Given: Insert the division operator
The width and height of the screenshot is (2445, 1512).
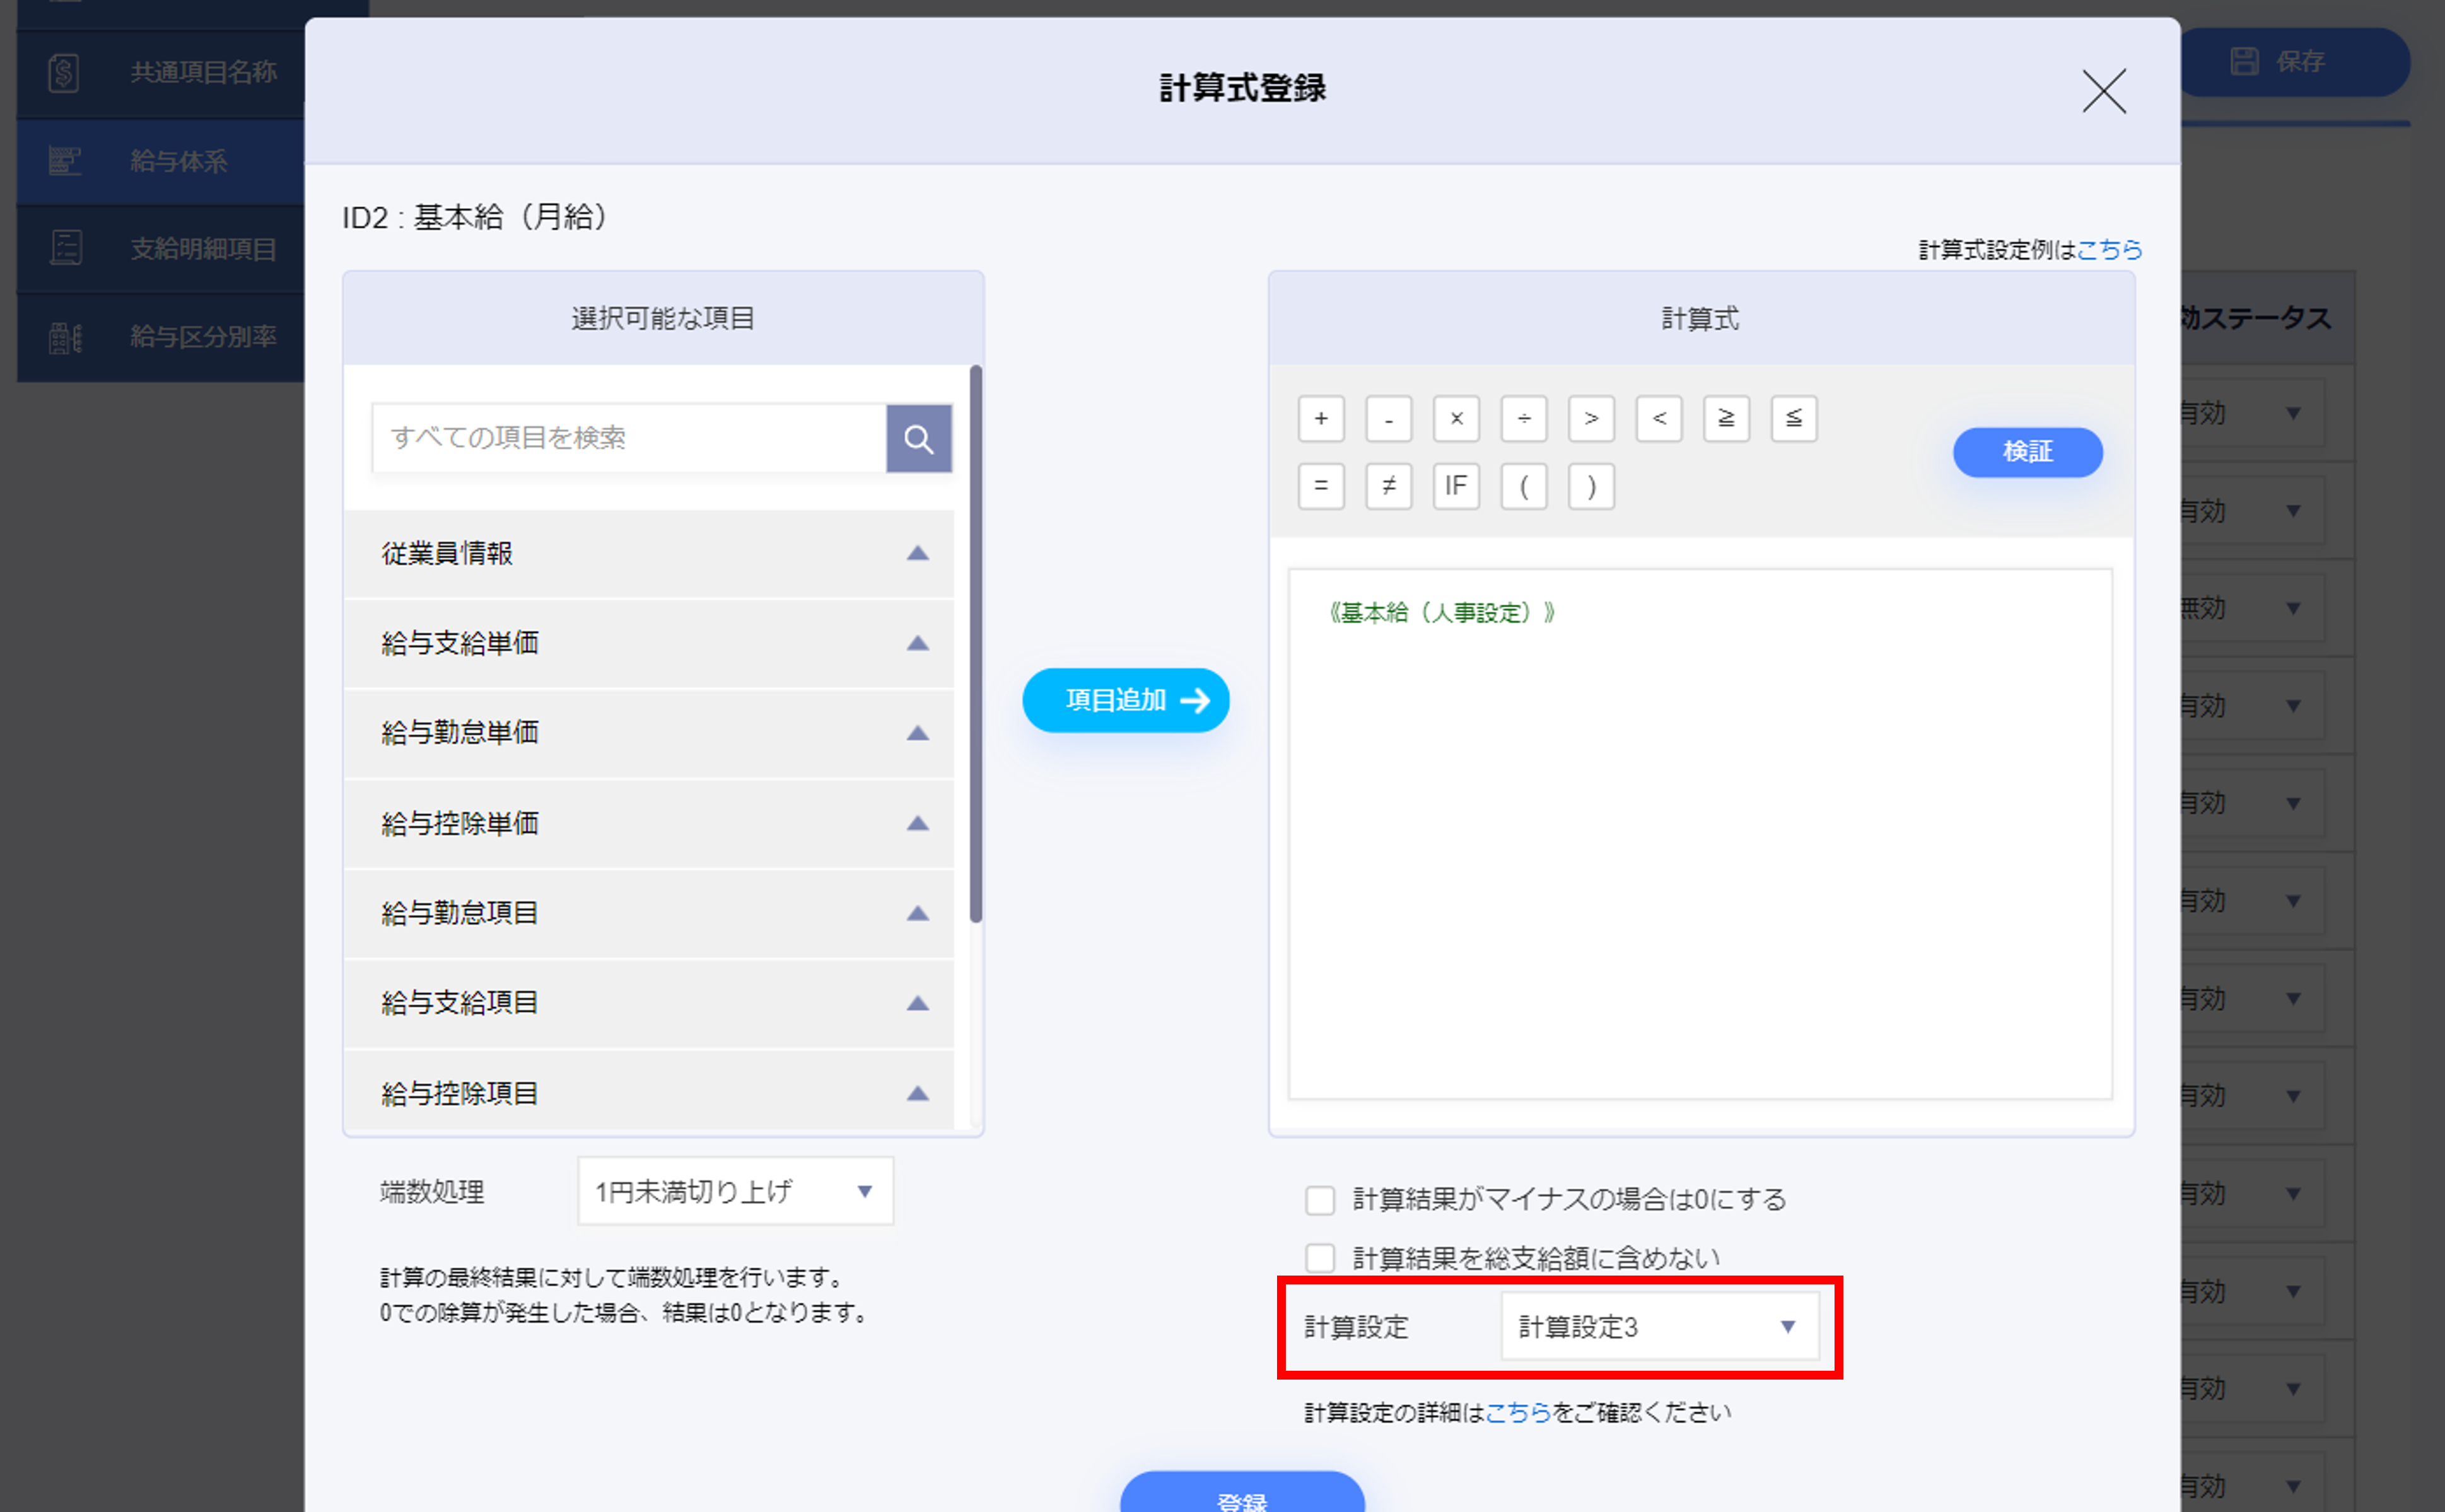Looking at the screenshot, I should (x=1523, y=418).
